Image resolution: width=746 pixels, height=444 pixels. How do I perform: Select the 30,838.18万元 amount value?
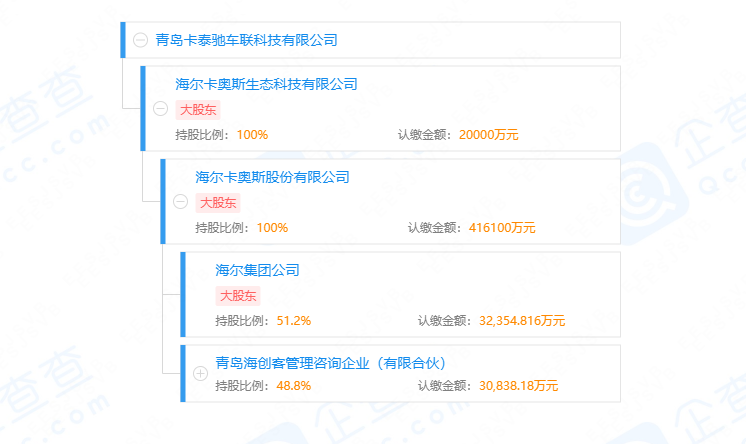point(518,386)
